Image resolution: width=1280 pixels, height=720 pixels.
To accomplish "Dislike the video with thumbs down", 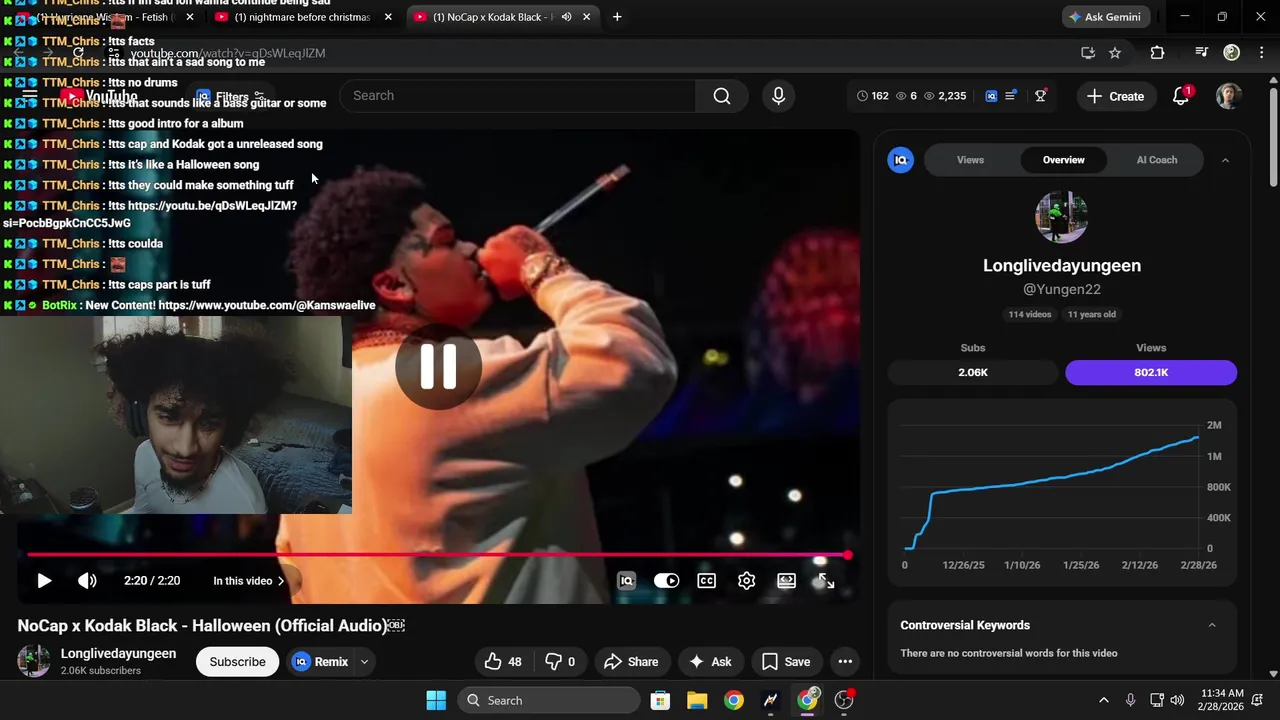I will 560,662.
